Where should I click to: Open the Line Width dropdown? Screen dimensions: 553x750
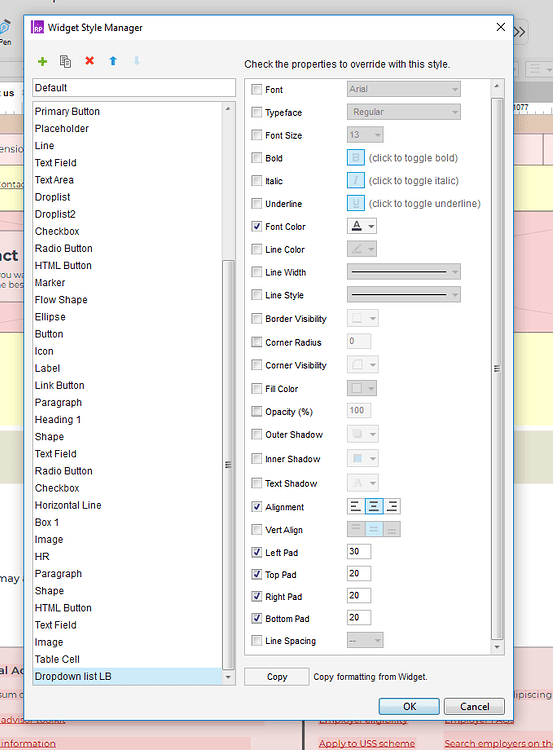pyautogui.click(x=404, y=272)
